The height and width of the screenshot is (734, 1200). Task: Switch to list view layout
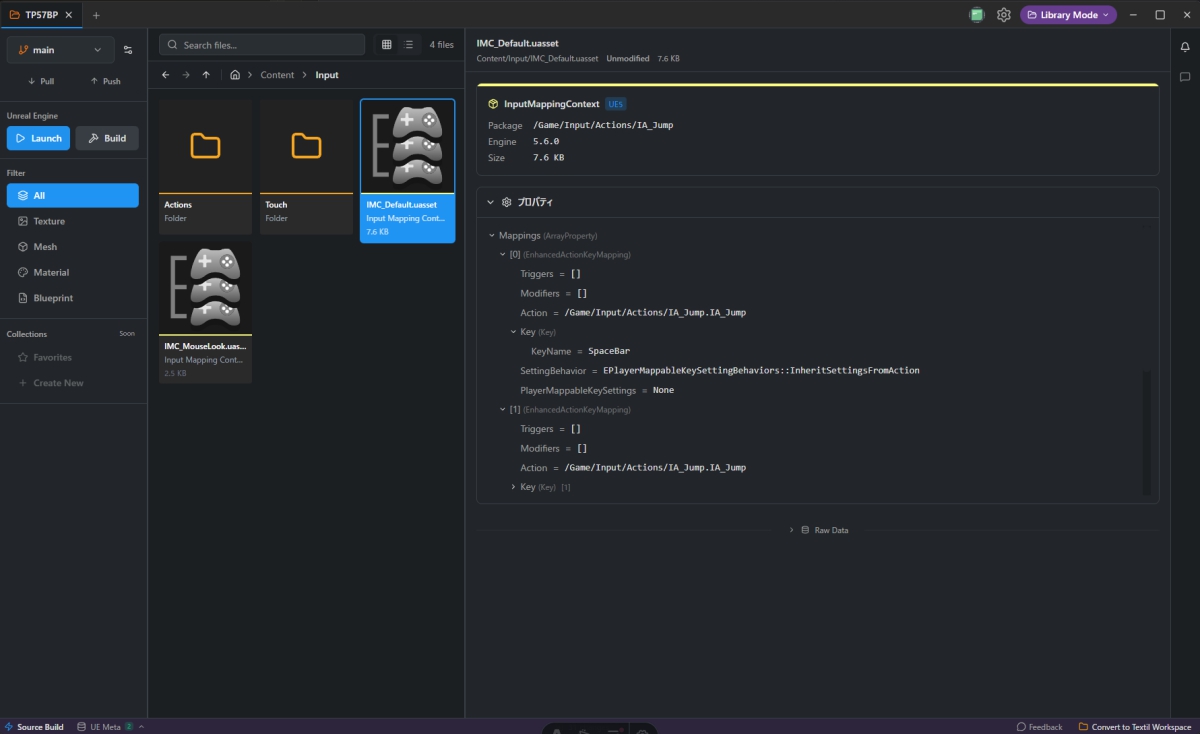click(x=409, y=45)
